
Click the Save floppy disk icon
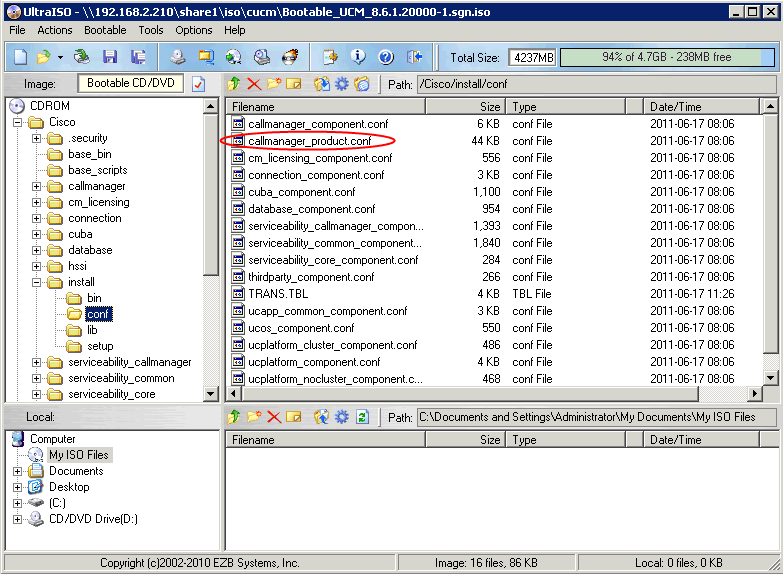click(110, 57)
